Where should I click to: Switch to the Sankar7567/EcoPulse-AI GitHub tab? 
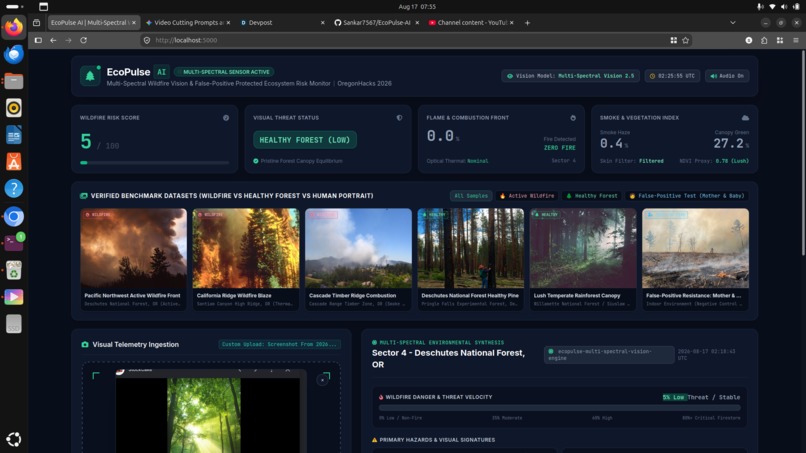pos(376,23)
